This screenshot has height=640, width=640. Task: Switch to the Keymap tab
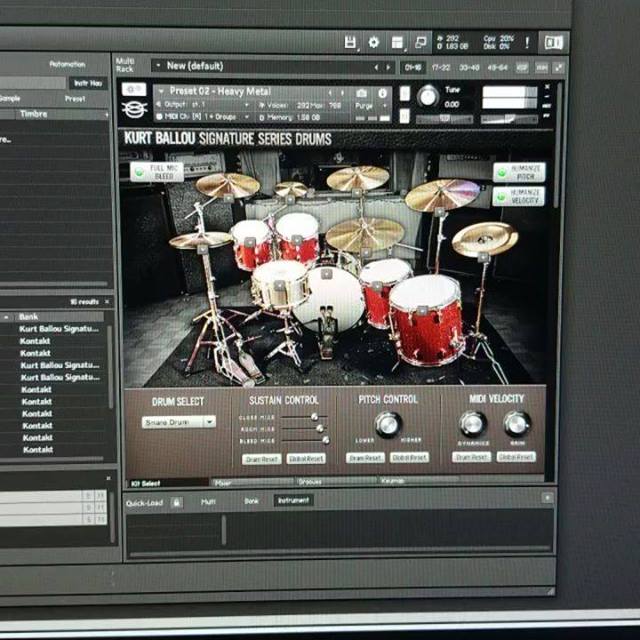click(x=419, y=481)
